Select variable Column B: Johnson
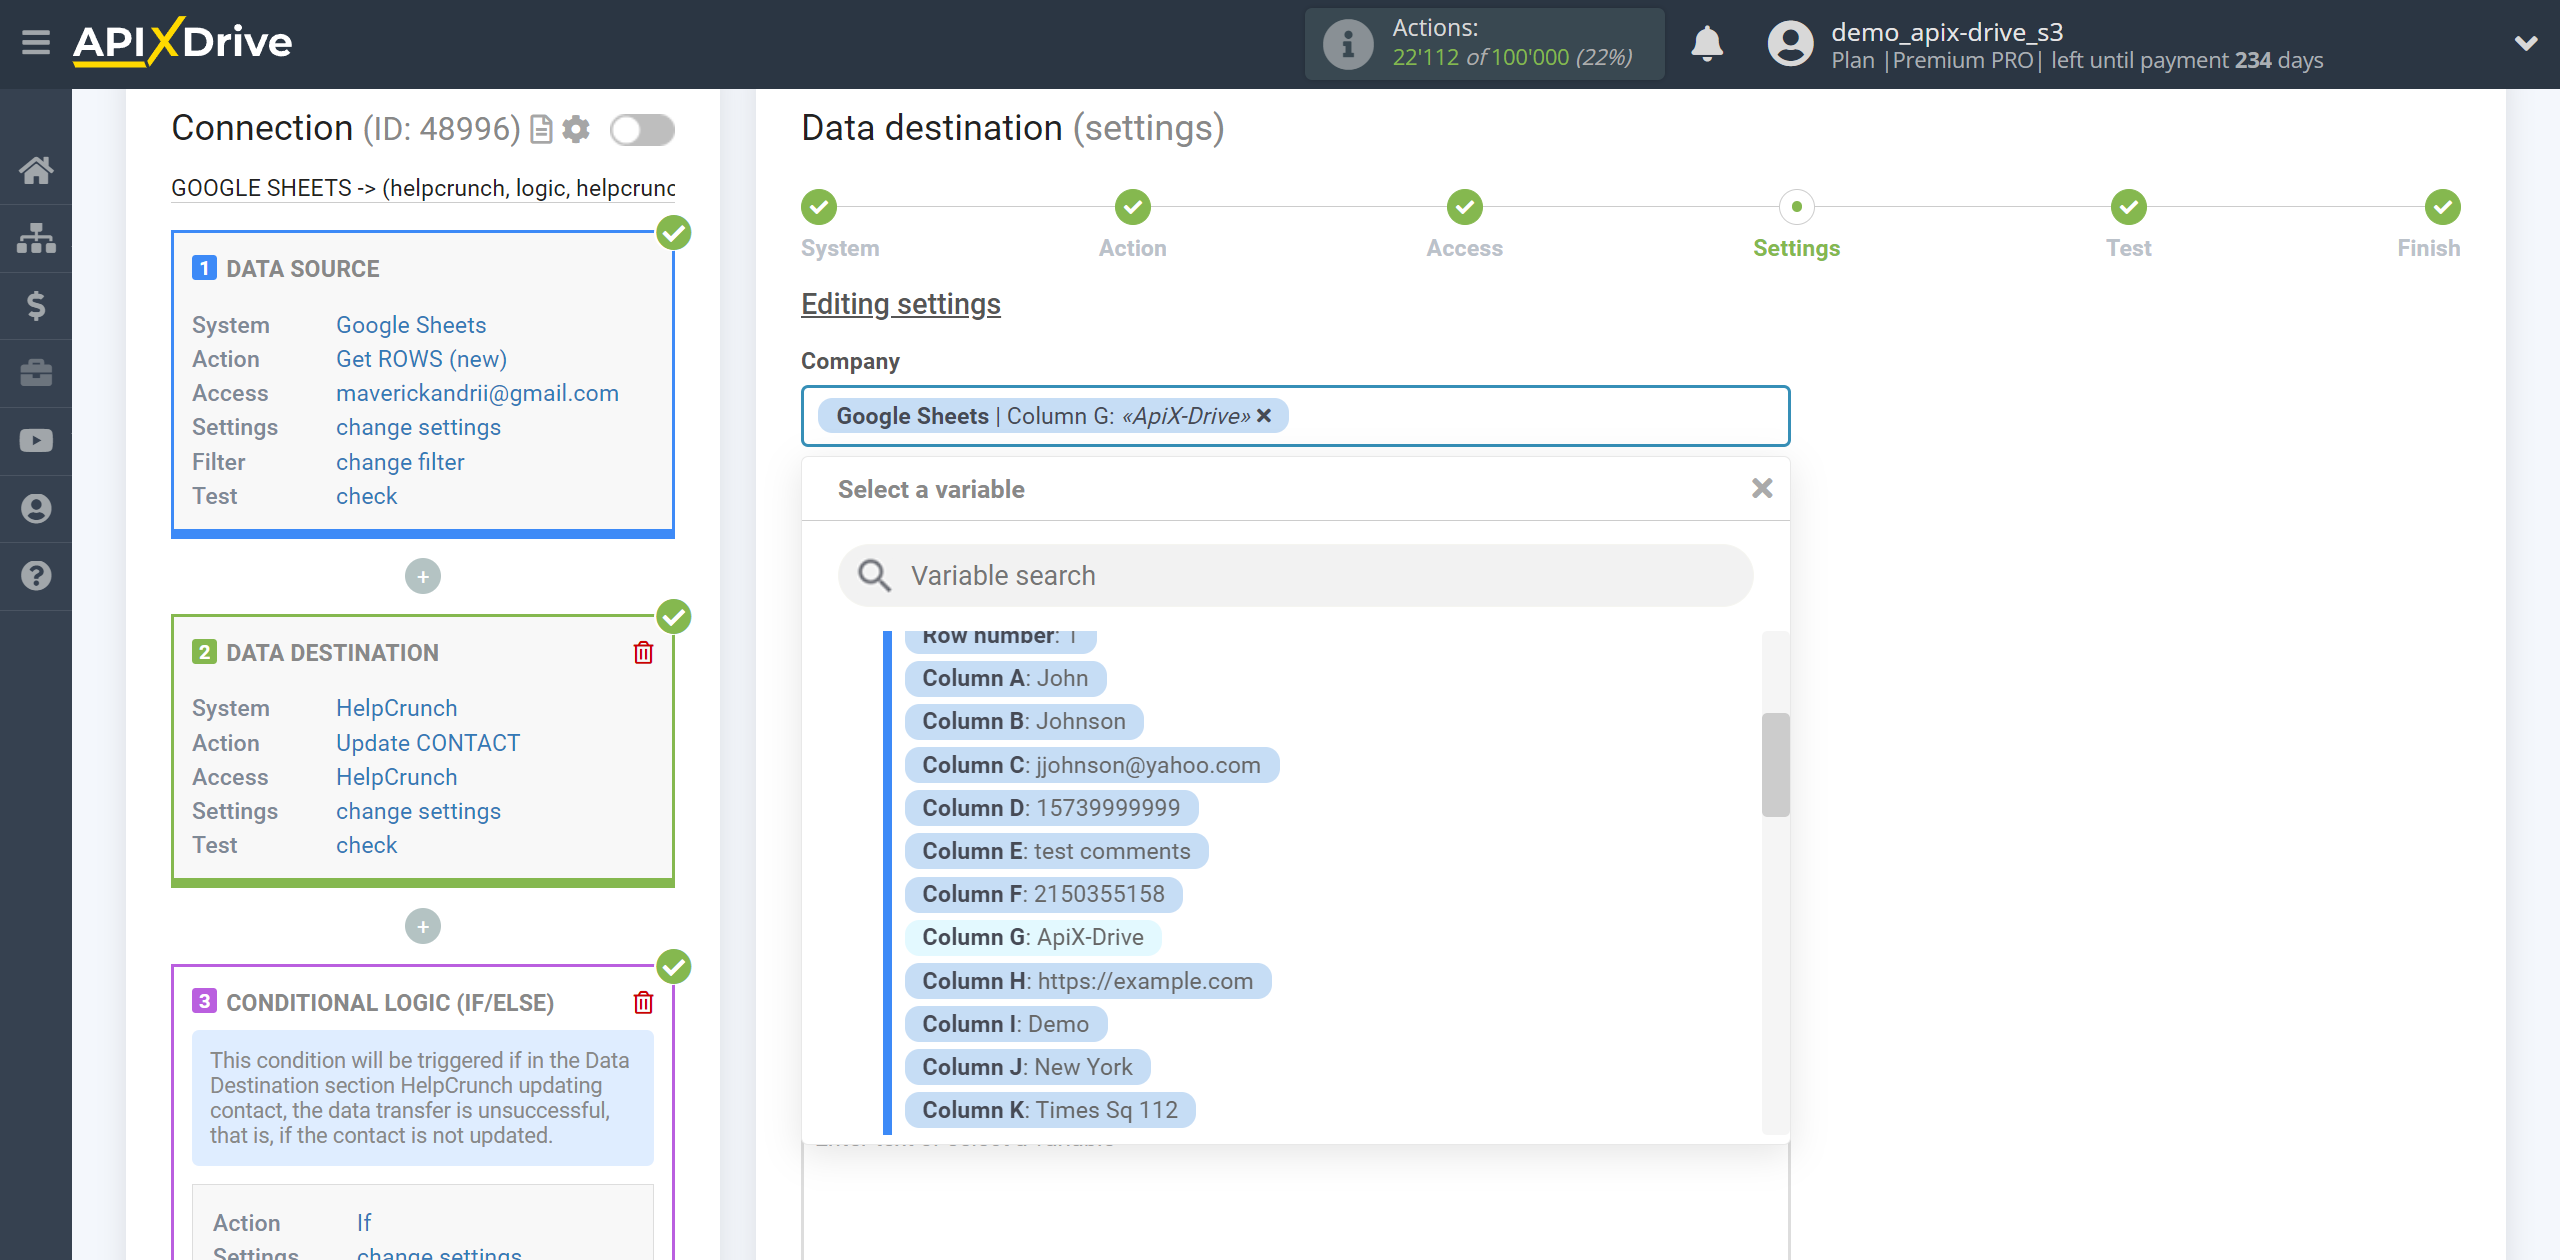This screenshot has width=2560, height=1260. (x=1024, y=722)
